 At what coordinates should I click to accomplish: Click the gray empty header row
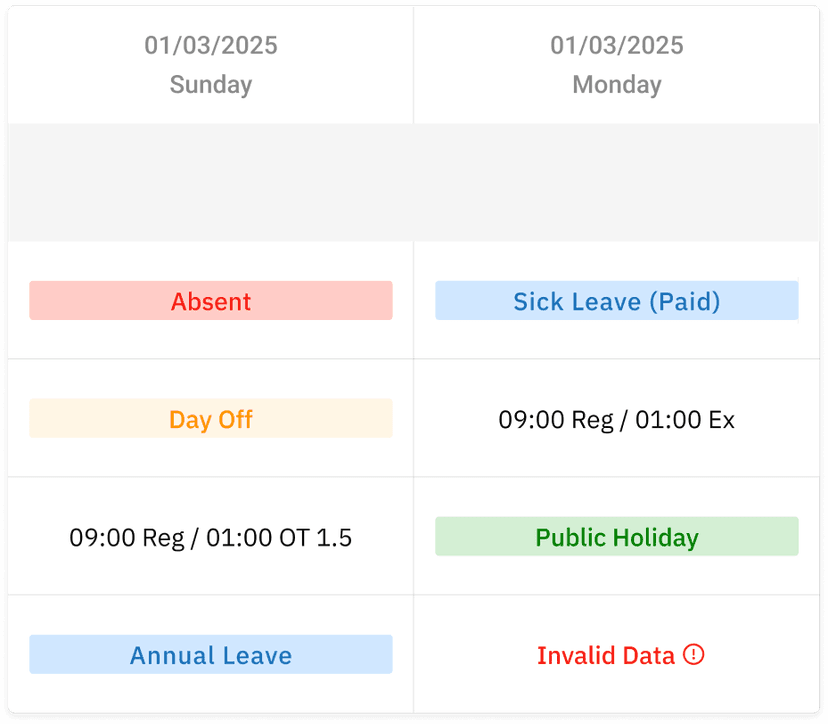pyautogui.click(x=414, y=182)
